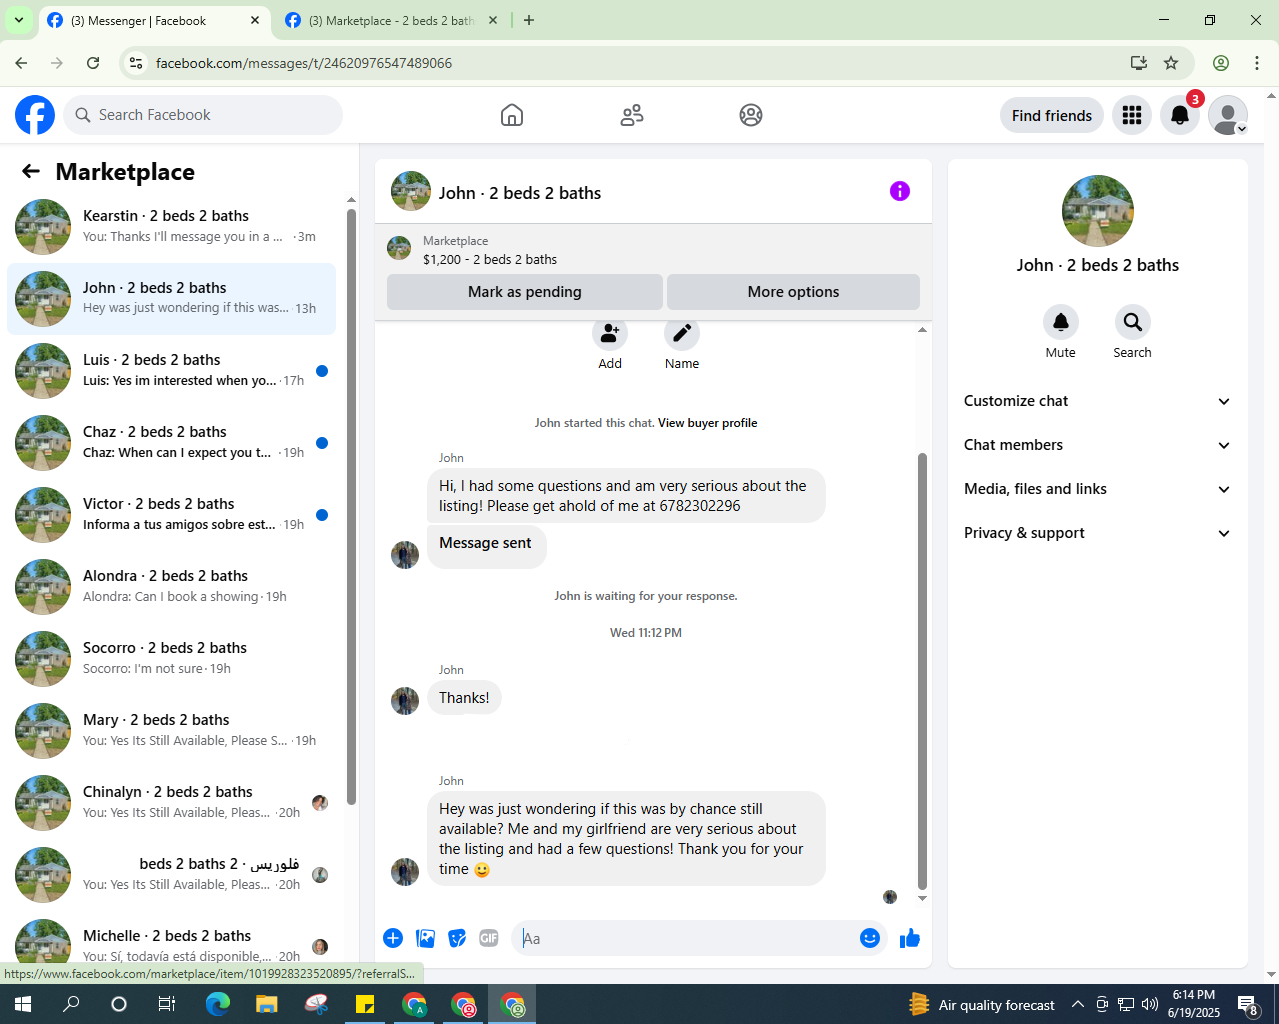1279x1024 pixels.
Task: Bookmark this page with the star icon
Action: pyautogui.click(x=1171, y=63)
